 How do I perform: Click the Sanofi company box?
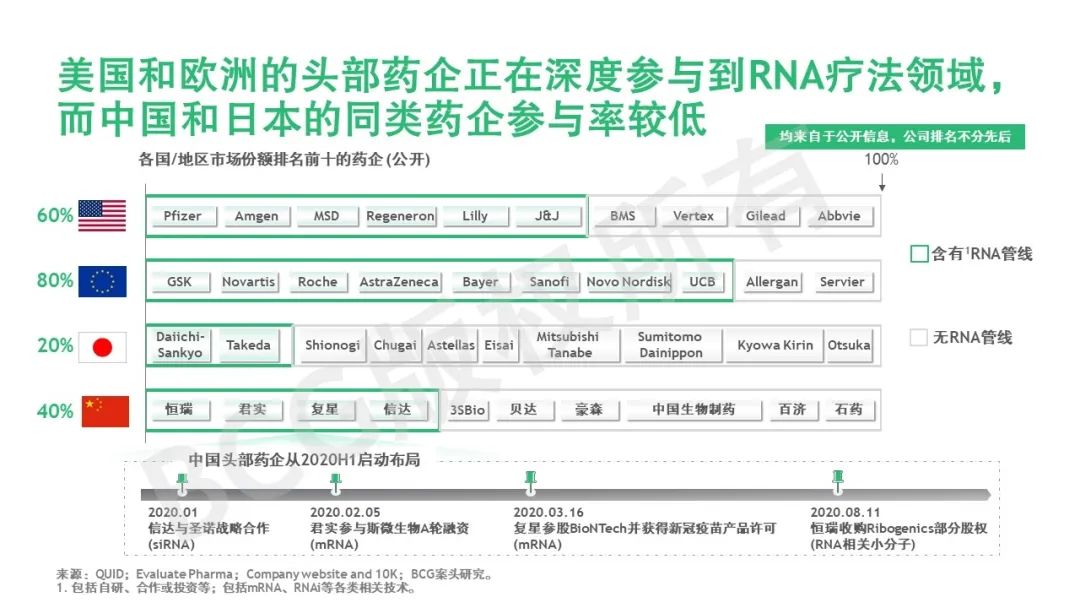click(549, 282)
